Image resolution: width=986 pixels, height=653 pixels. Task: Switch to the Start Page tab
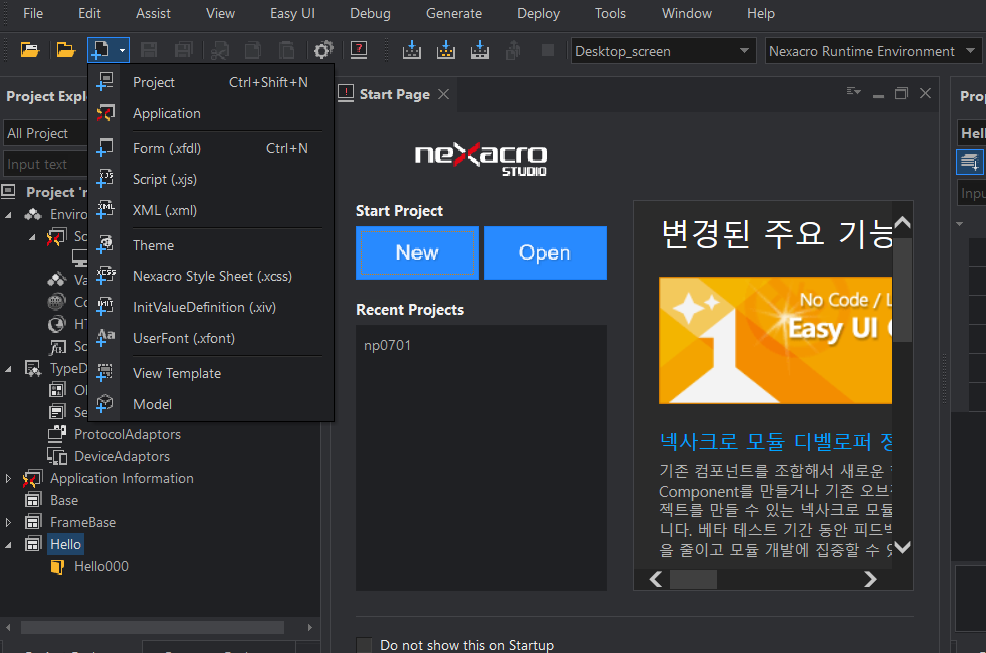[x=394, y=94]
